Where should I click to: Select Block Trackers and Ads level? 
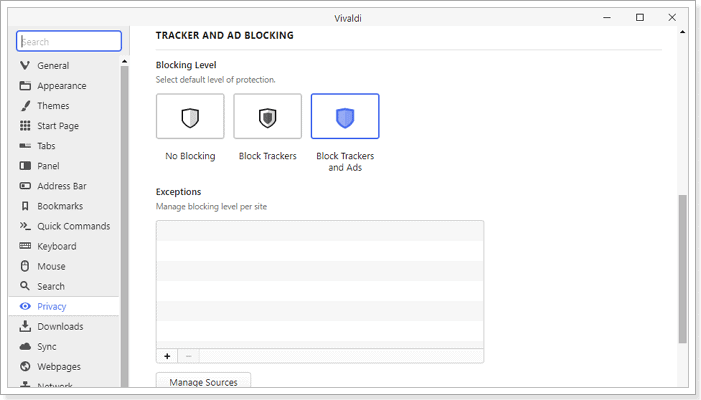tap(345, 116)
